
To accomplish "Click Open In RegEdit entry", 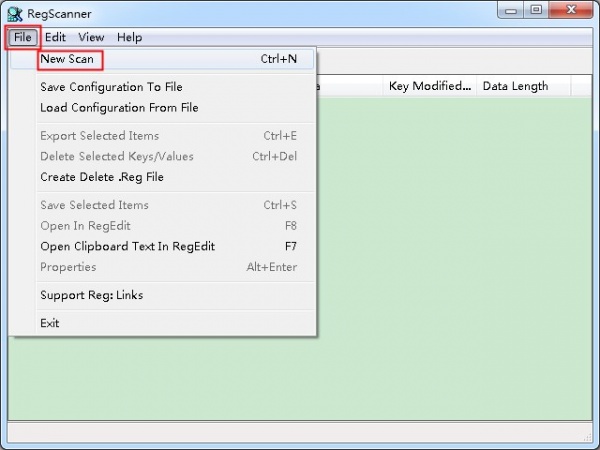I will 162,226.
